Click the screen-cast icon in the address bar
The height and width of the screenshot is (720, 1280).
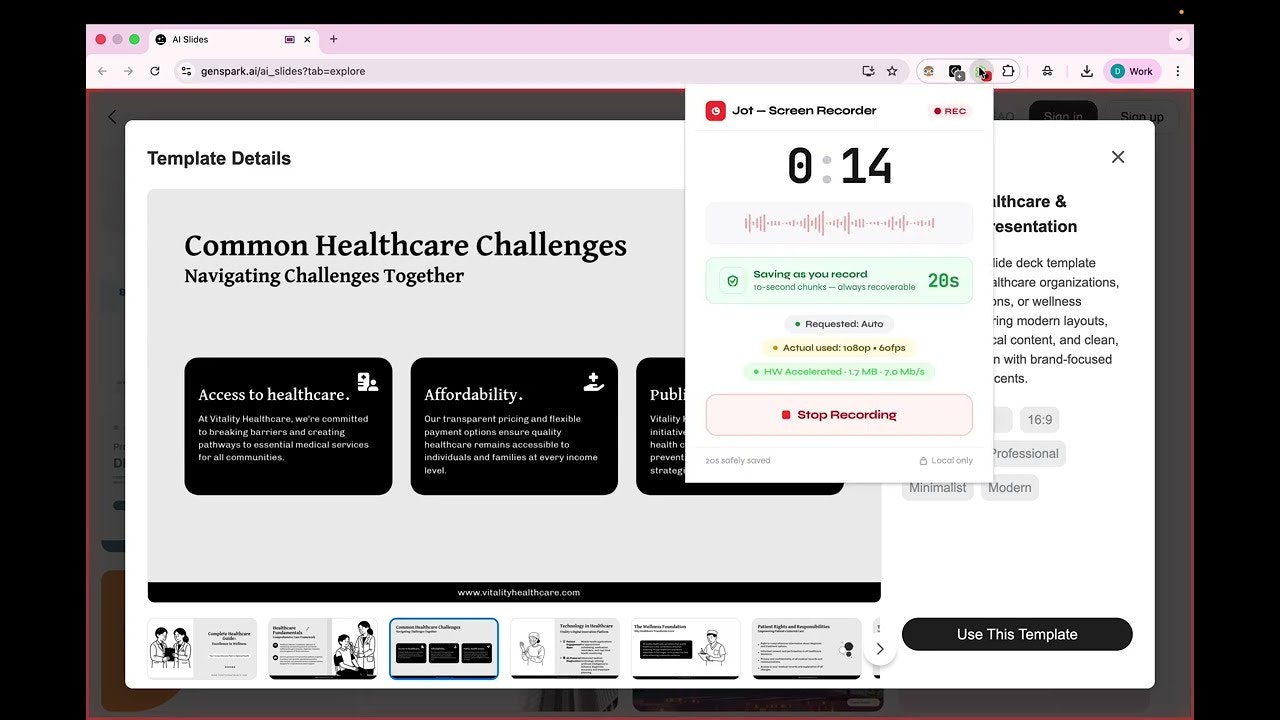[868, 71]
